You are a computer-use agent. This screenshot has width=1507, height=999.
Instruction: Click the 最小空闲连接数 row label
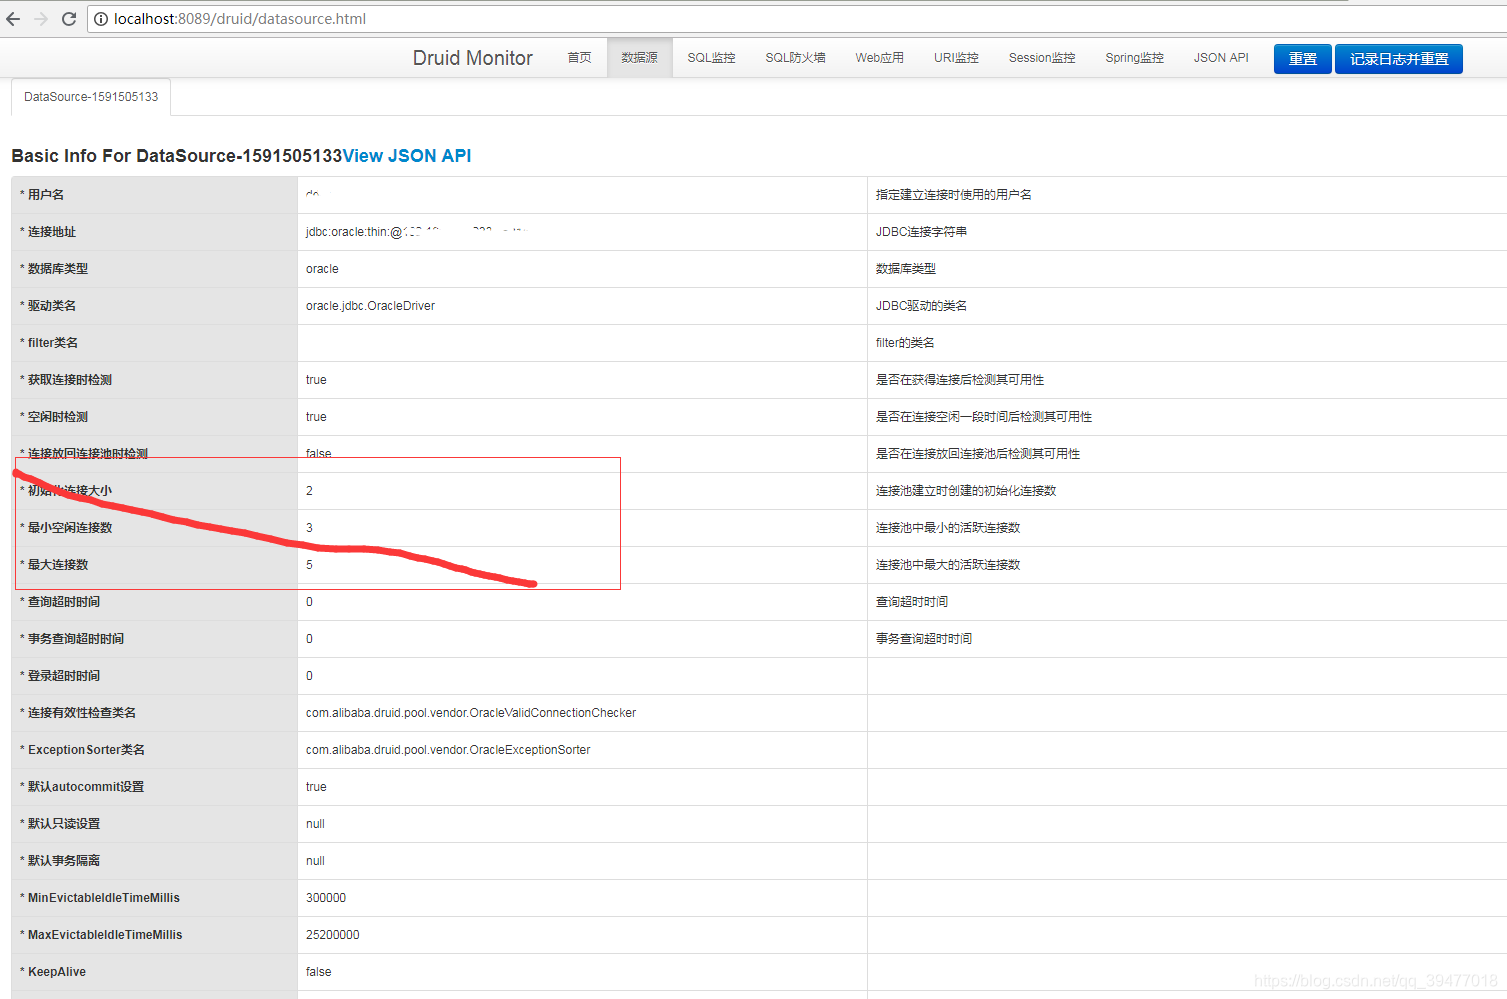pyautogui.click(x=70, y=528)
